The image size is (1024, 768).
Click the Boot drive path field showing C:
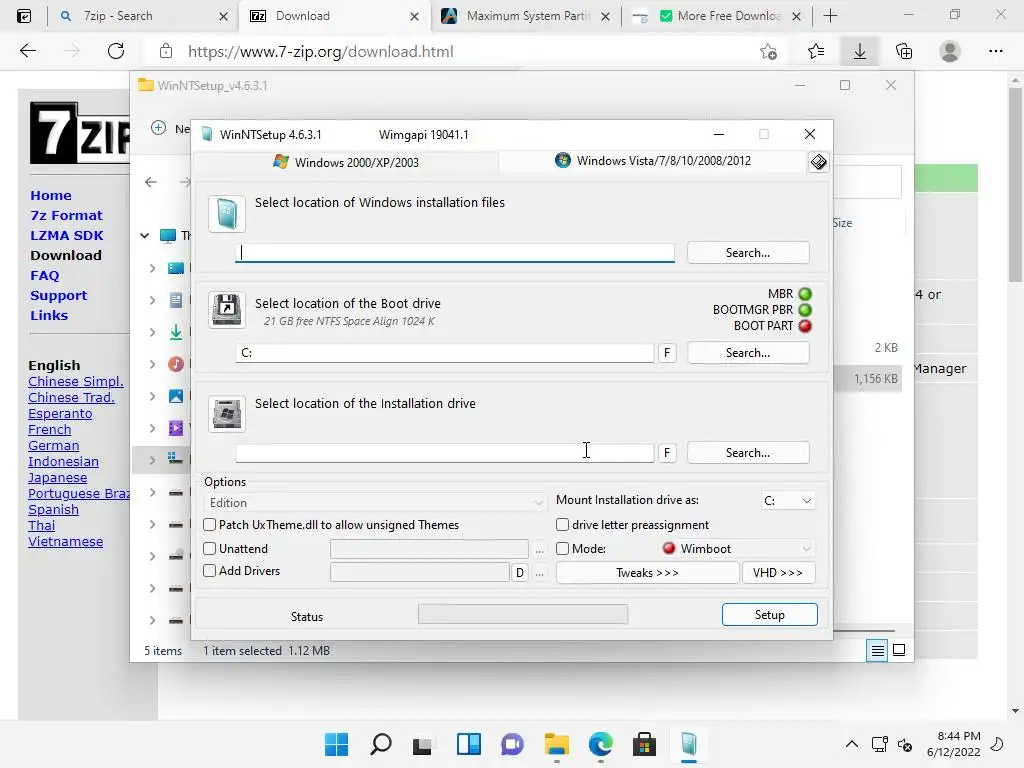(445, 353)
